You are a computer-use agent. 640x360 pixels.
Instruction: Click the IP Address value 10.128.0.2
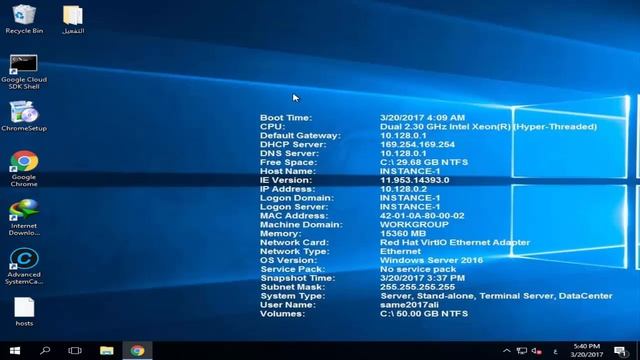click(x=403, y=189)
